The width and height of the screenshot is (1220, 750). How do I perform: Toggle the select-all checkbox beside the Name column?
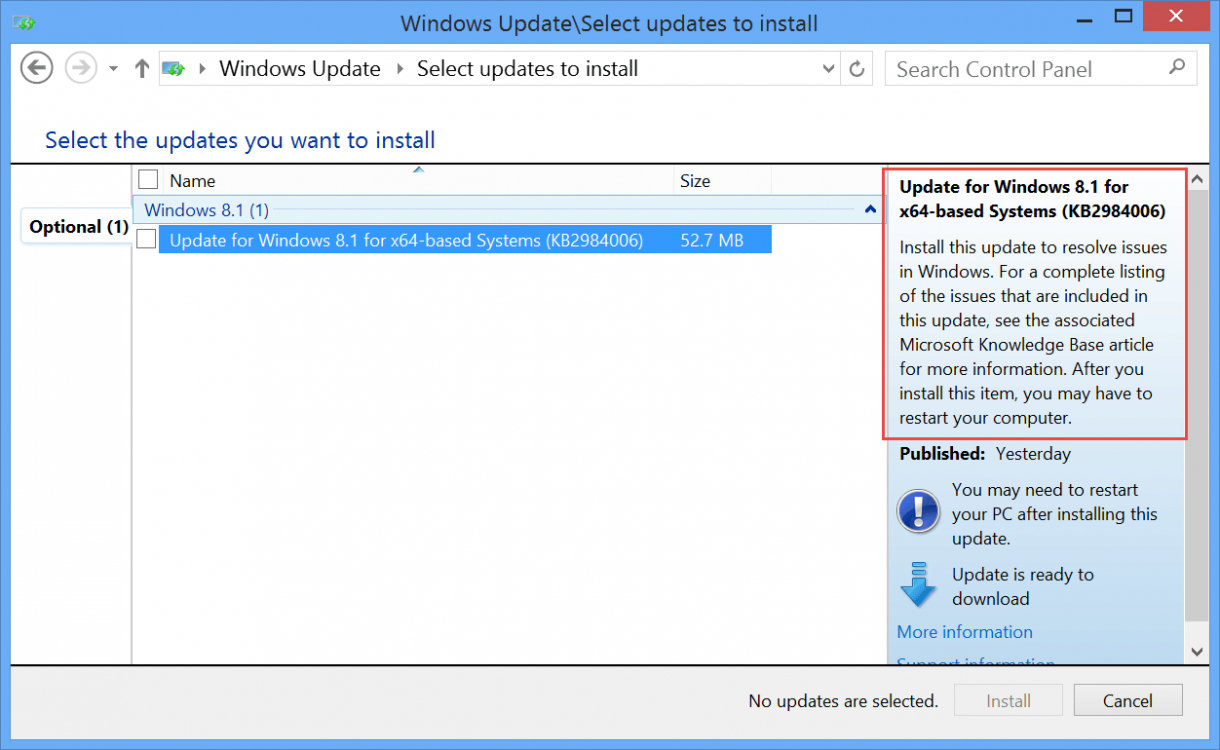point(148,180)
